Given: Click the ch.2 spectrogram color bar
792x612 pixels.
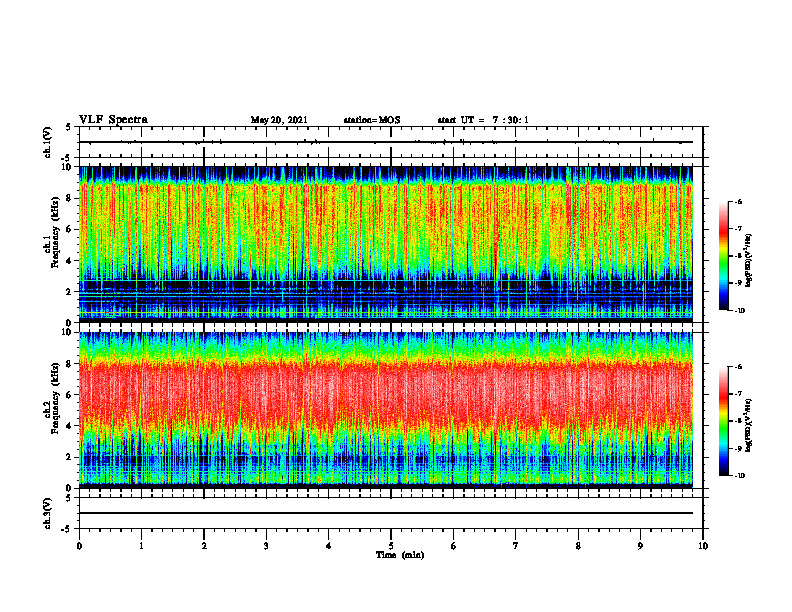Looking at the screenshot, I should (x=723, y=421).
